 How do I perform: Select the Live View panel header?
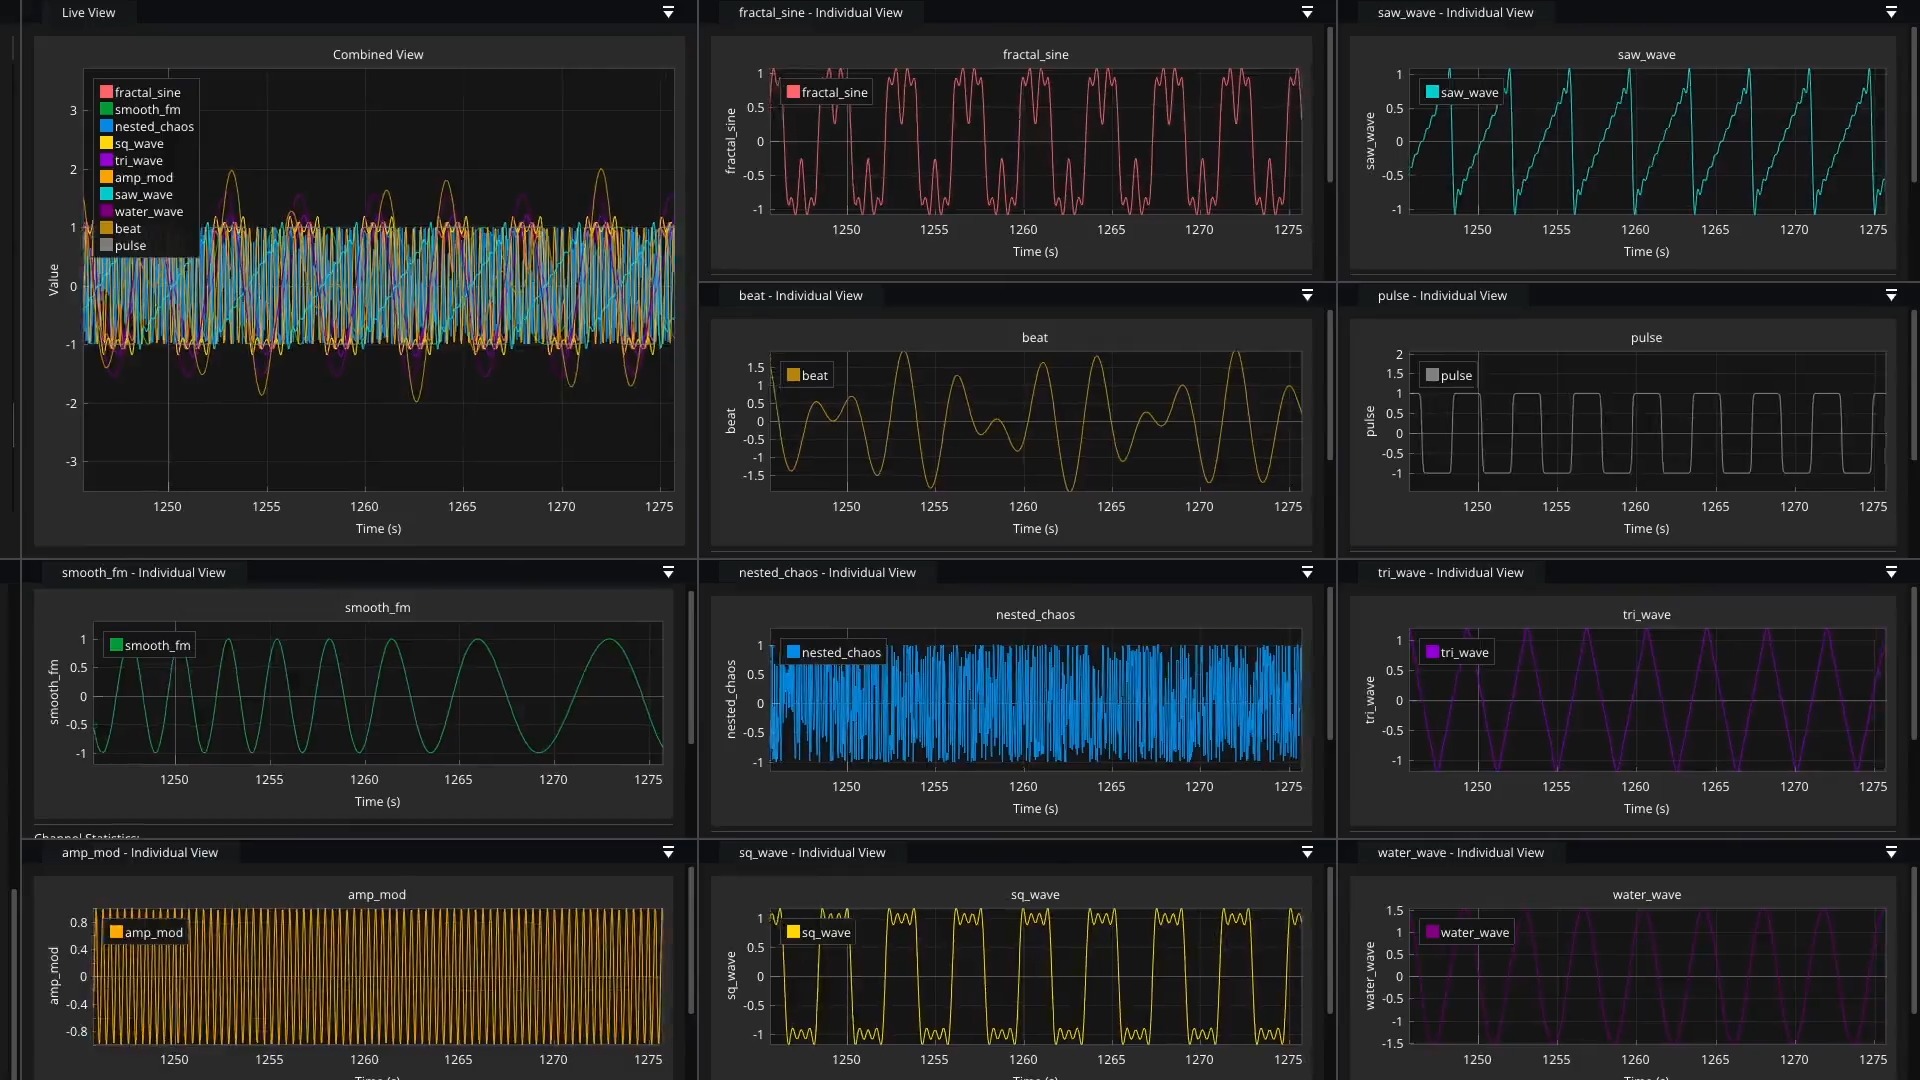pyautogui.click(x=88, y=12)
